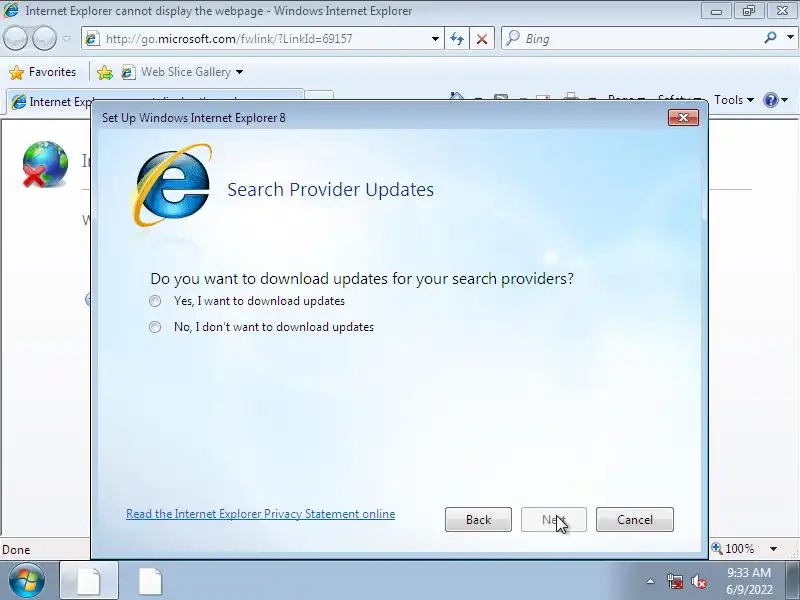Open Internet Explorer Privacy Statement link
The image size is (800, 600).
[x=260, y=514]
